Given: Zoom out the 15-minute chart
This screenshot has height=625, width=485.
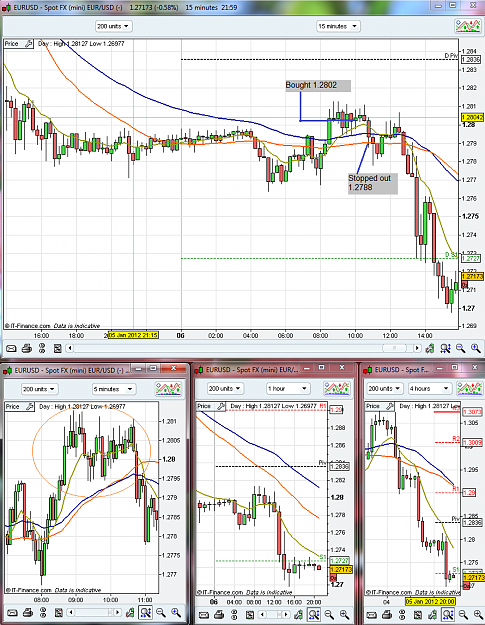Looking at the screenshot, I should (461, 349).
